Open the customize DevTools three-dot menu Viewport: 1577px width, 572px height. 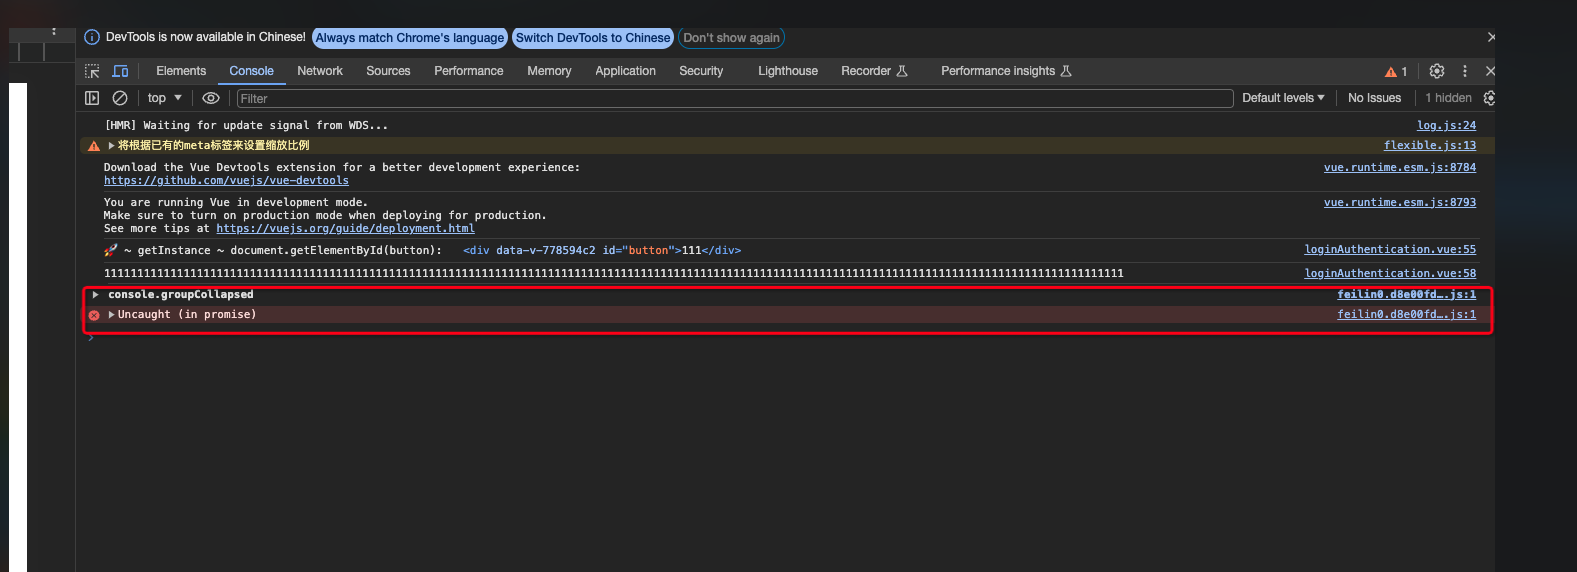tap(1465, 71)
